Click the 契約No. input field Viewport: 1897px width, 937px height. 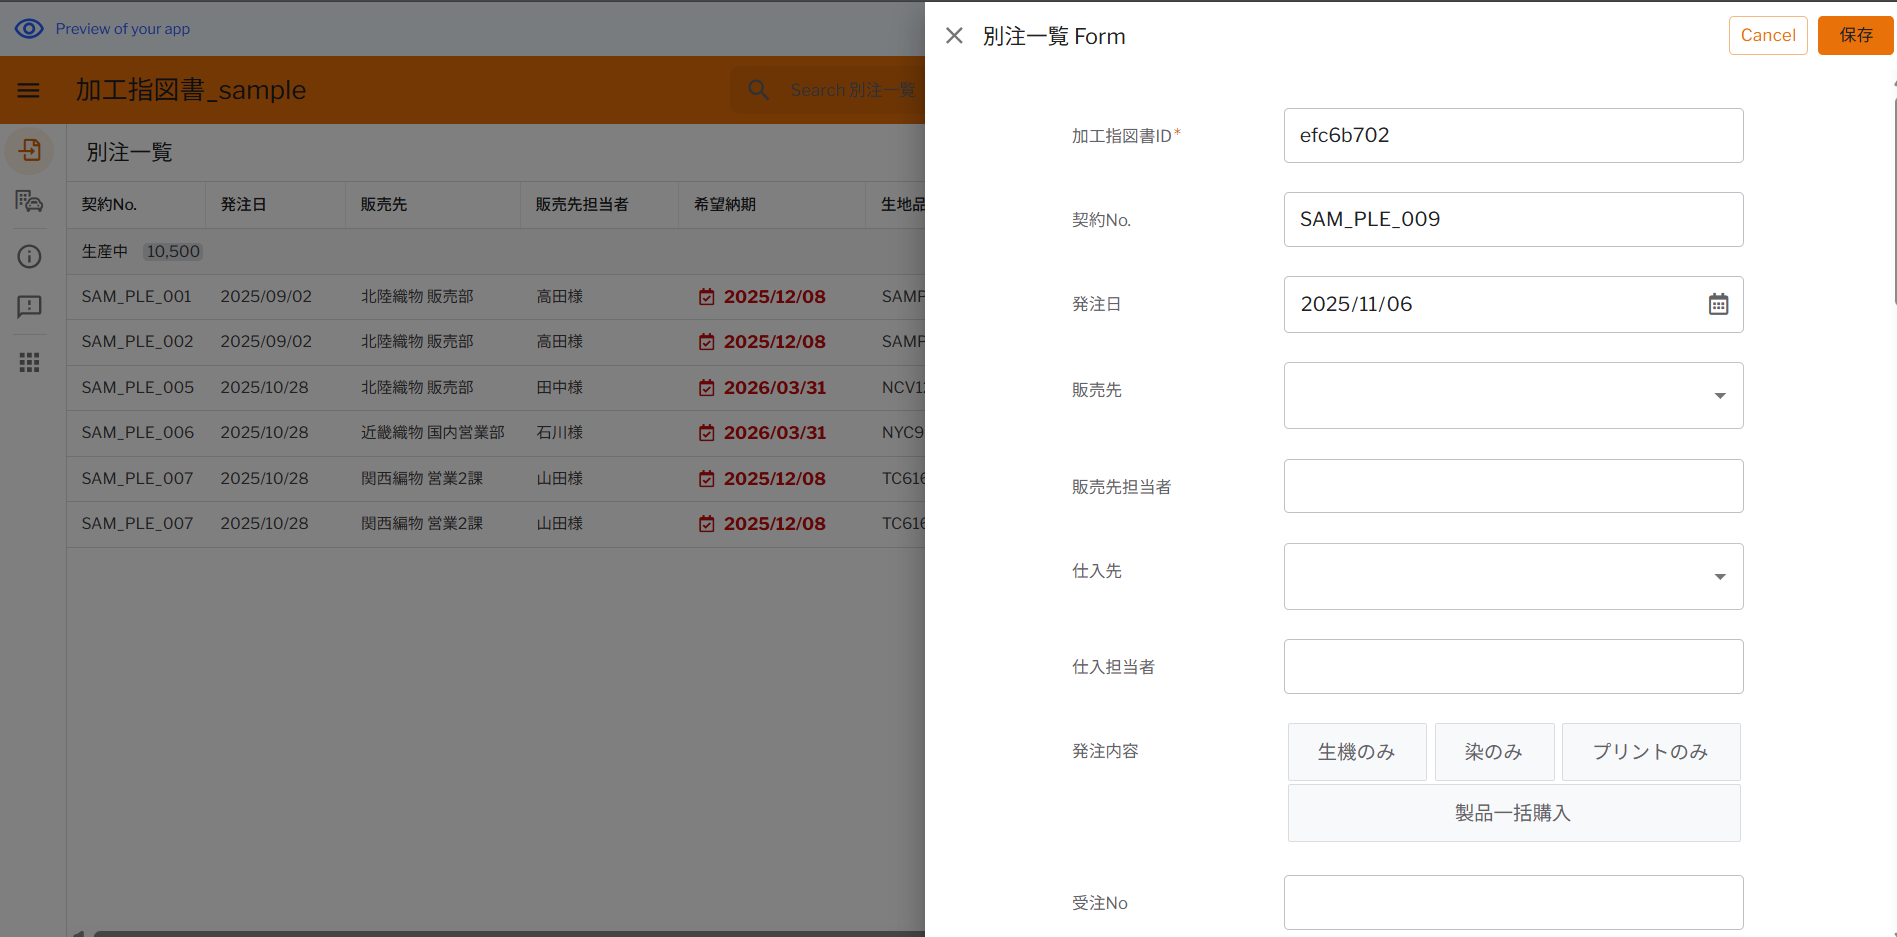pyautogui.click(x=1513, y=219)
